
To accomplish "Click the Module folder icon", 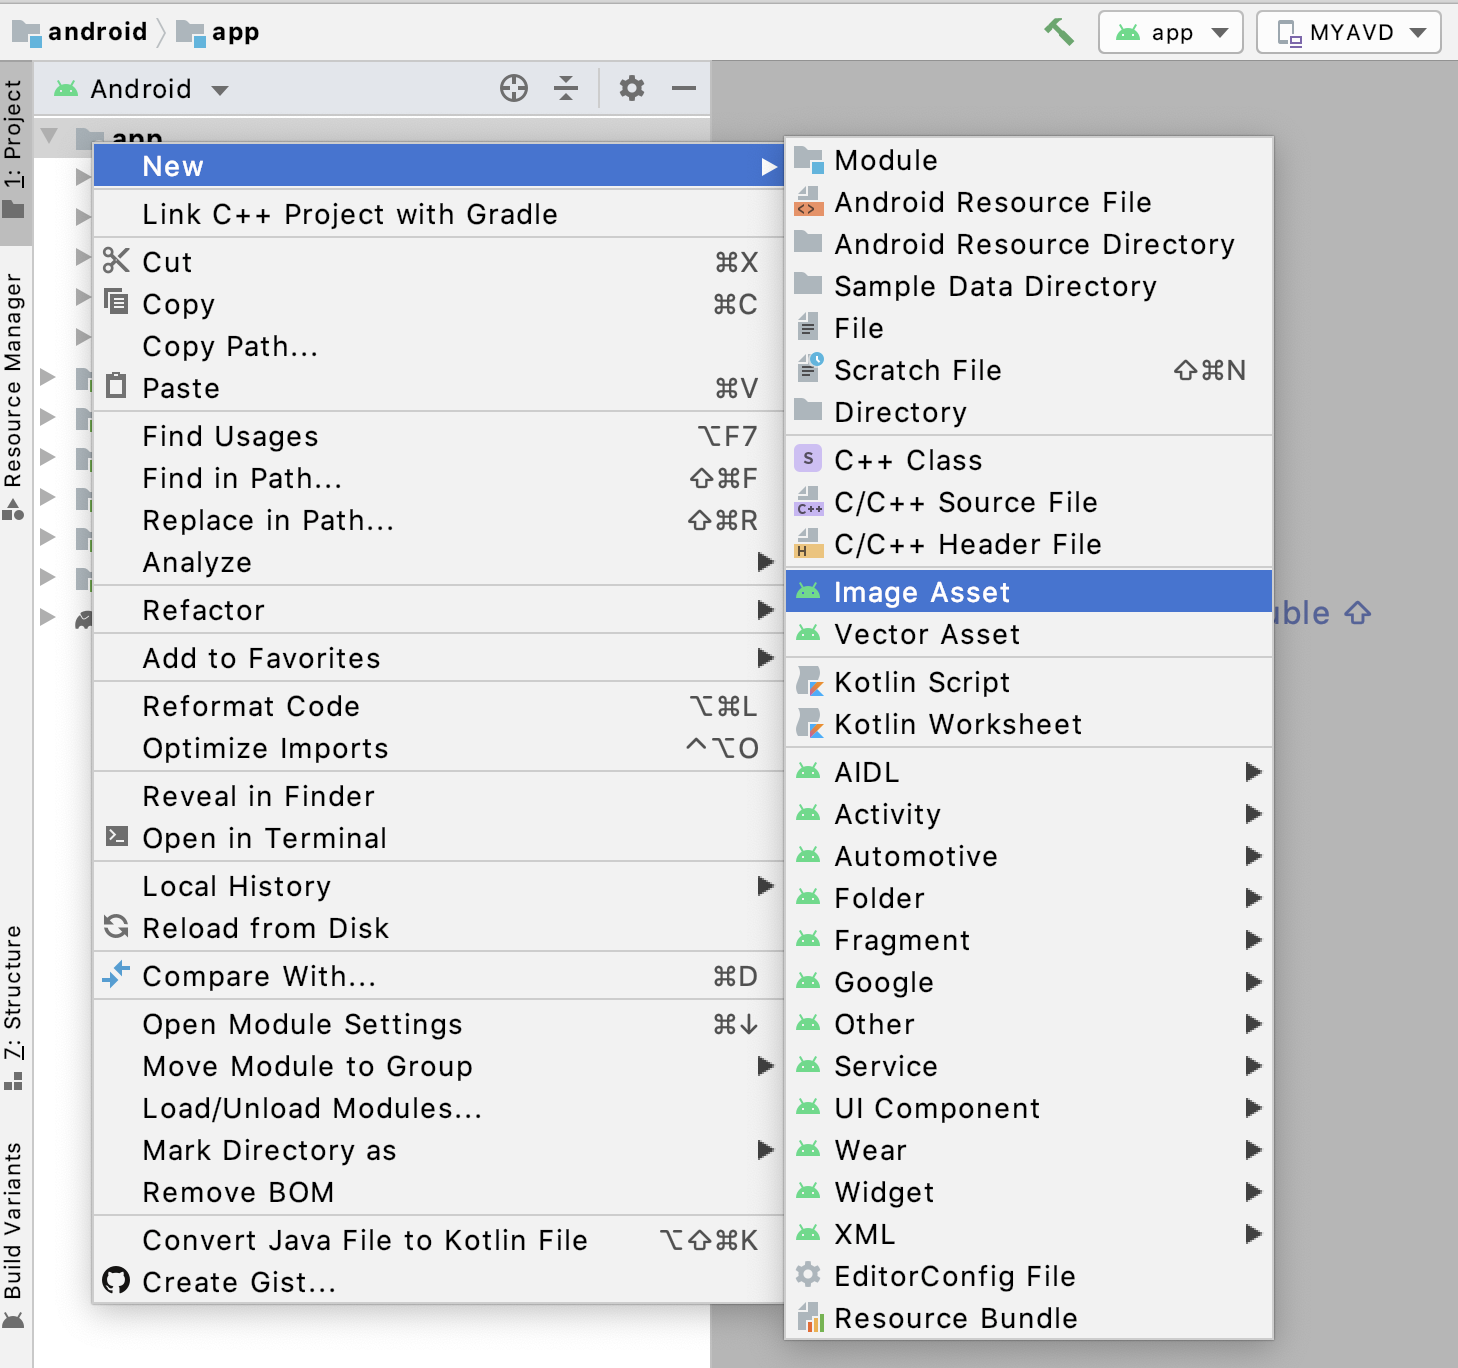I will 809,160.
